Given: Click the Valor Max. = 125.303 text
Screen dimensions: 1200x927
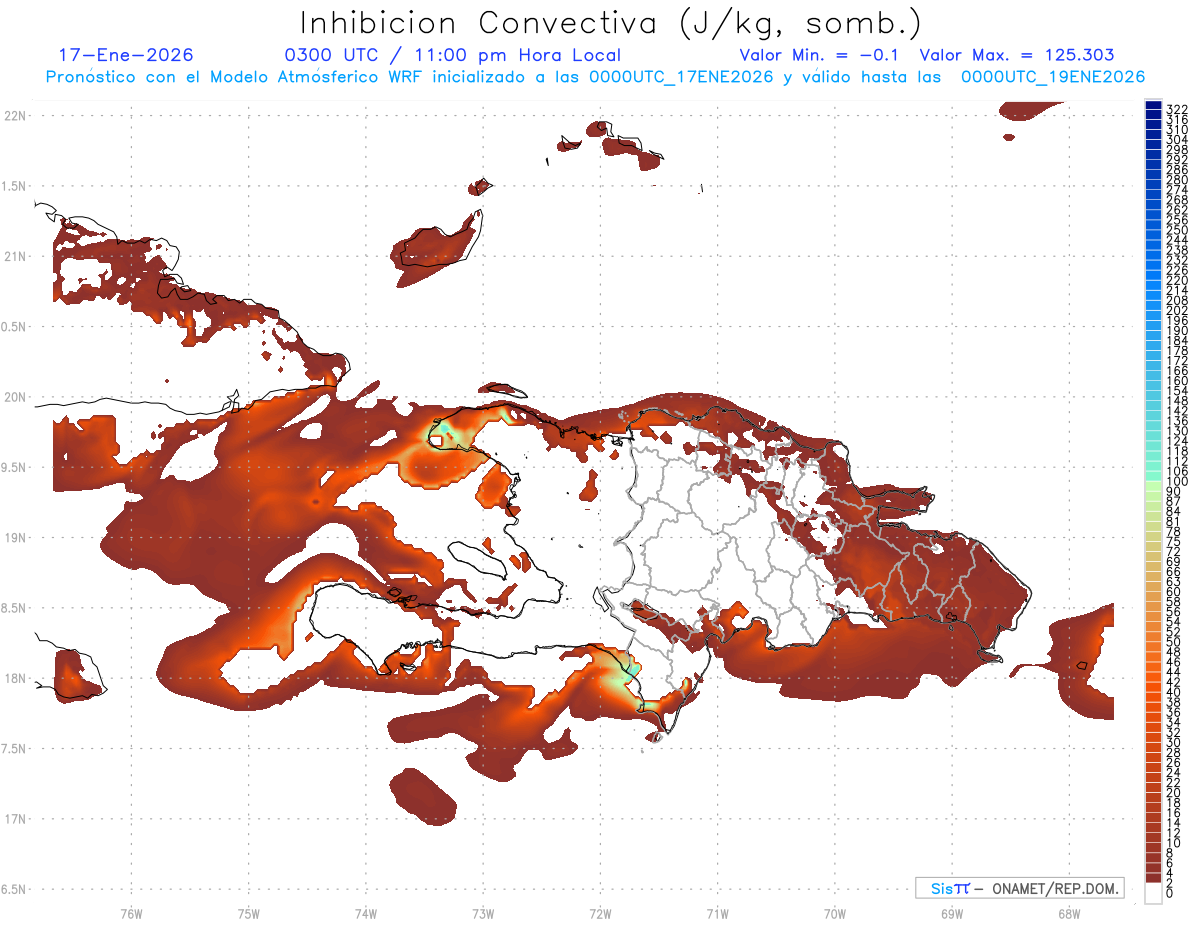Looking at the screenshot, I should (1016, 55).
